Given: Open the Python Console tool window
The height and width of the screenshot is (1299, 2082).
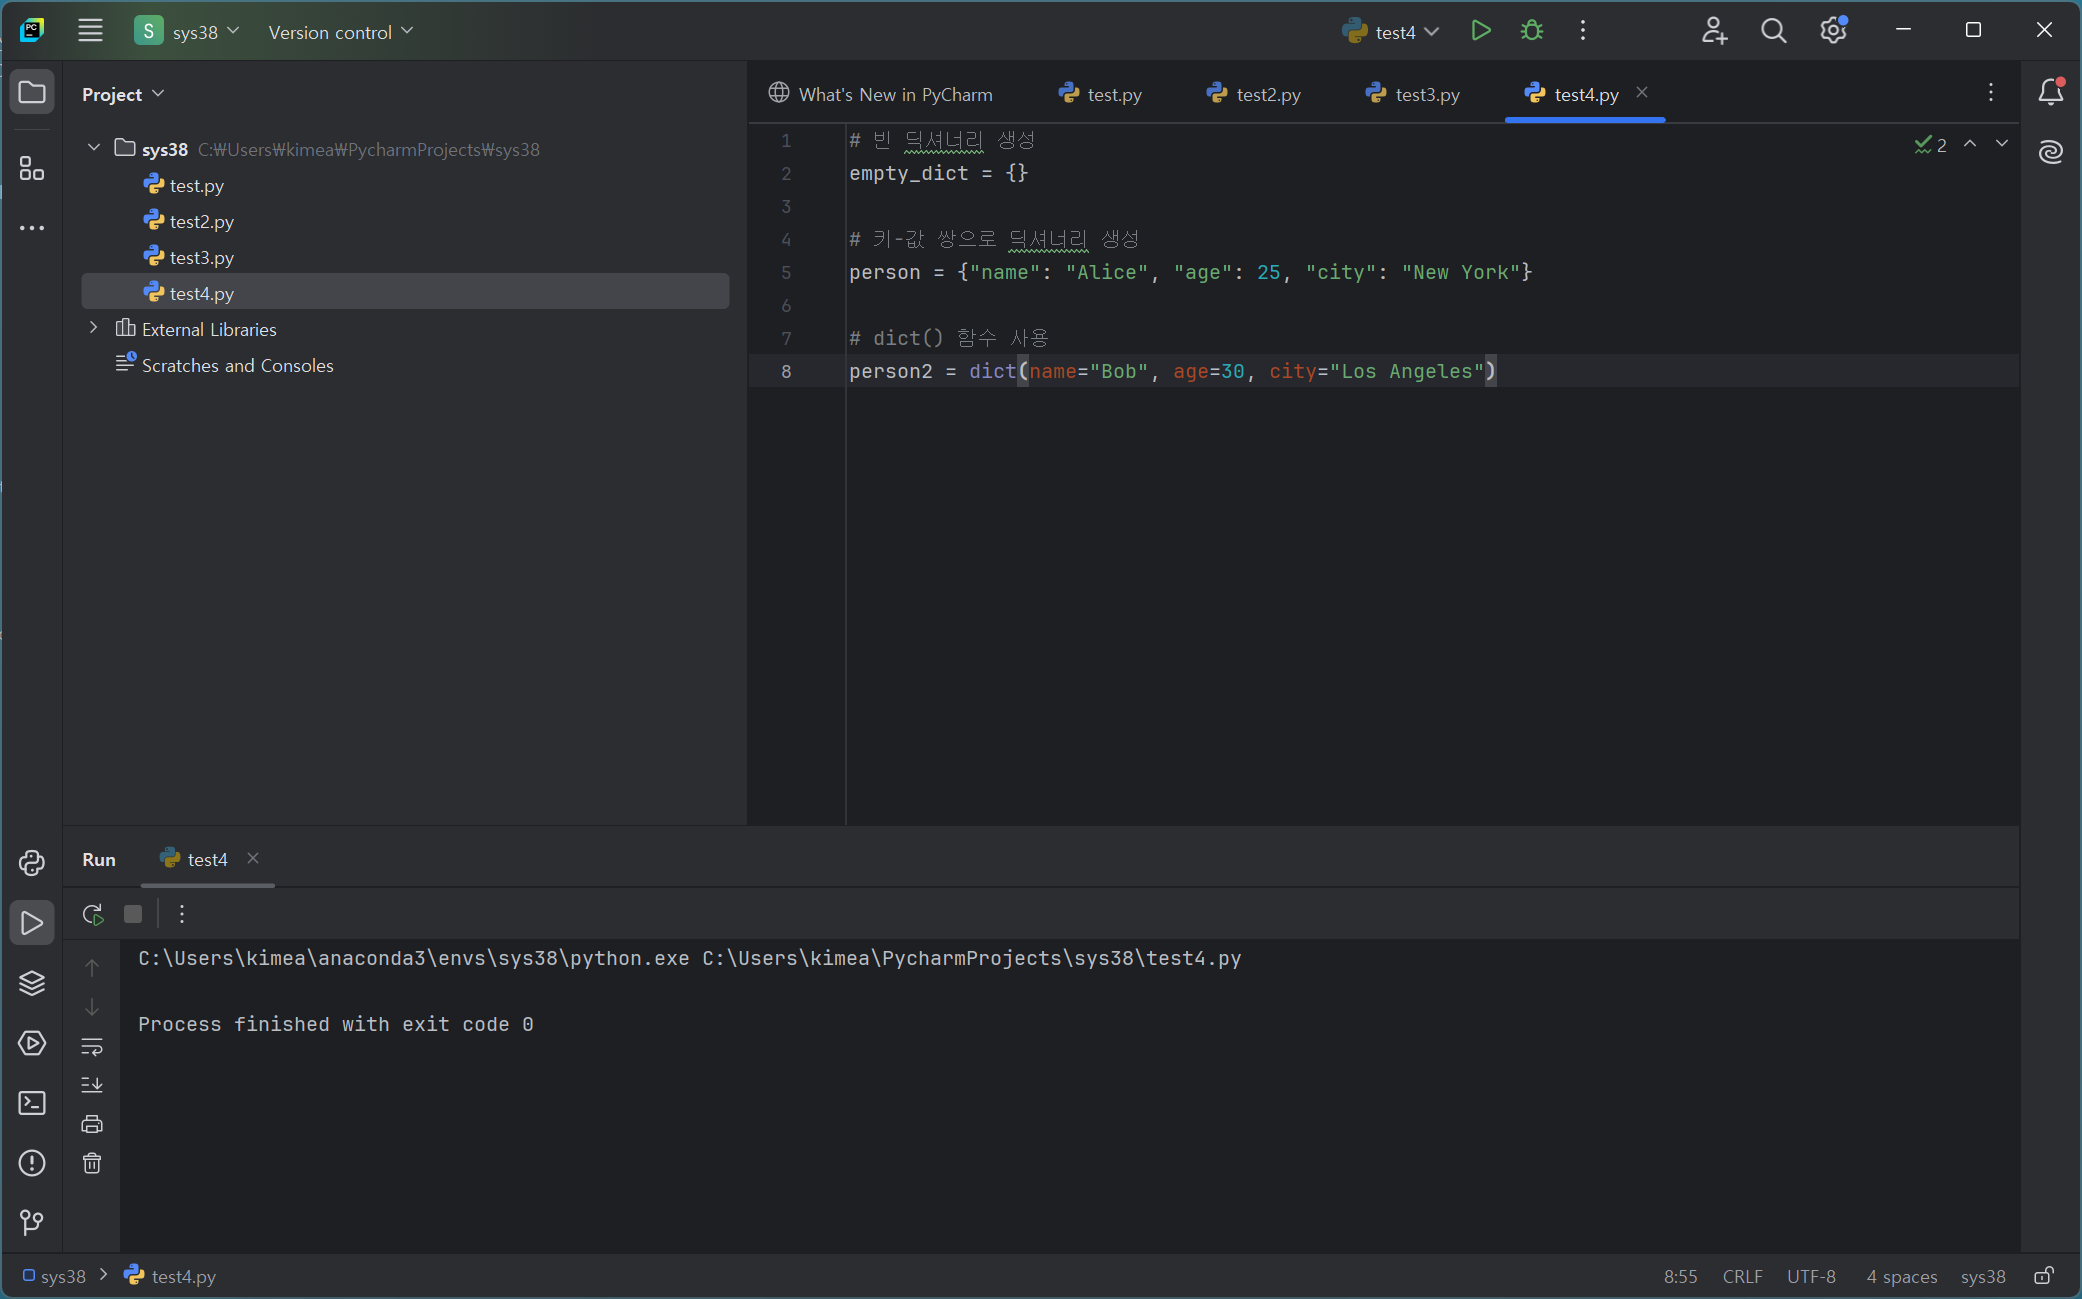Looking at the screenshot, I should point(32,863).
